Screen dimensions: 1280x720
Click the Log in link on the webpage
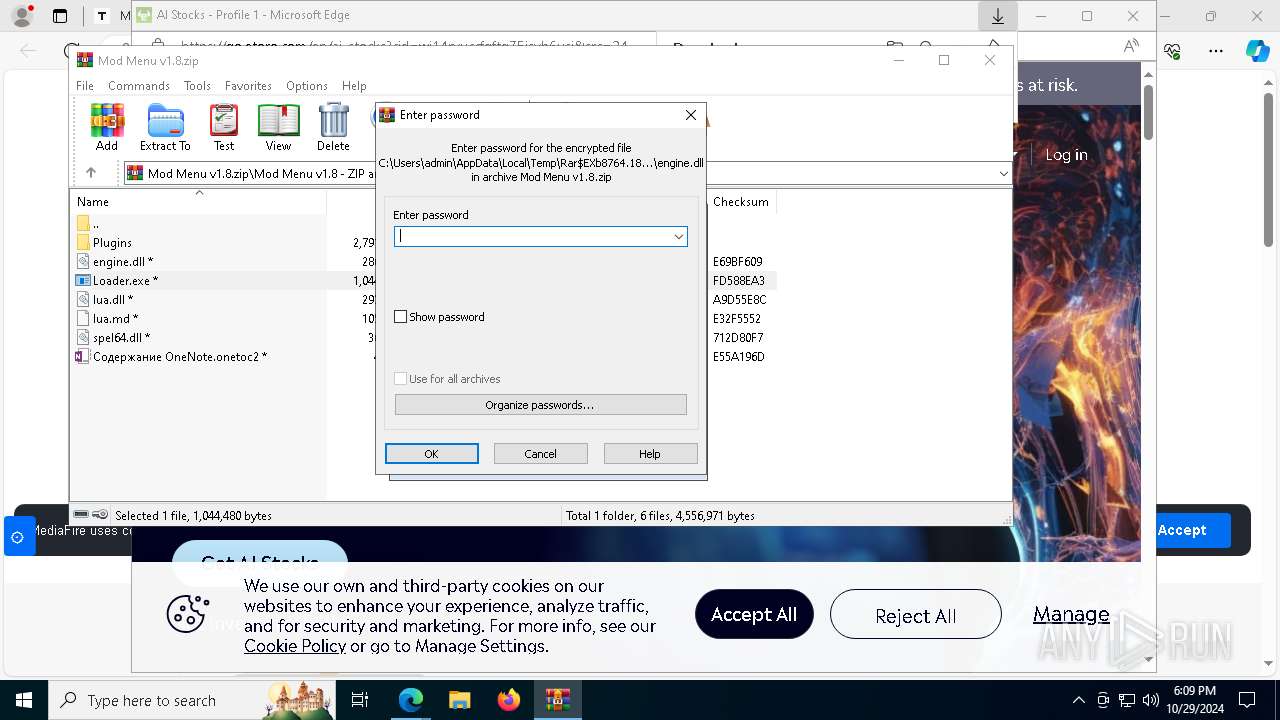(1066, 155)
